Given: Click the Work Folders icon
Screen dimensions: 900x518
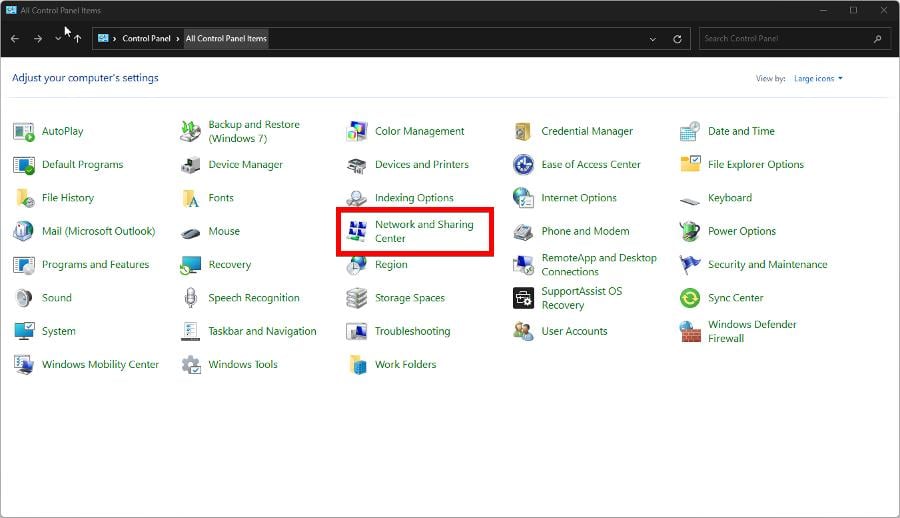Looking at the screenshot, I should pos(358,365).
